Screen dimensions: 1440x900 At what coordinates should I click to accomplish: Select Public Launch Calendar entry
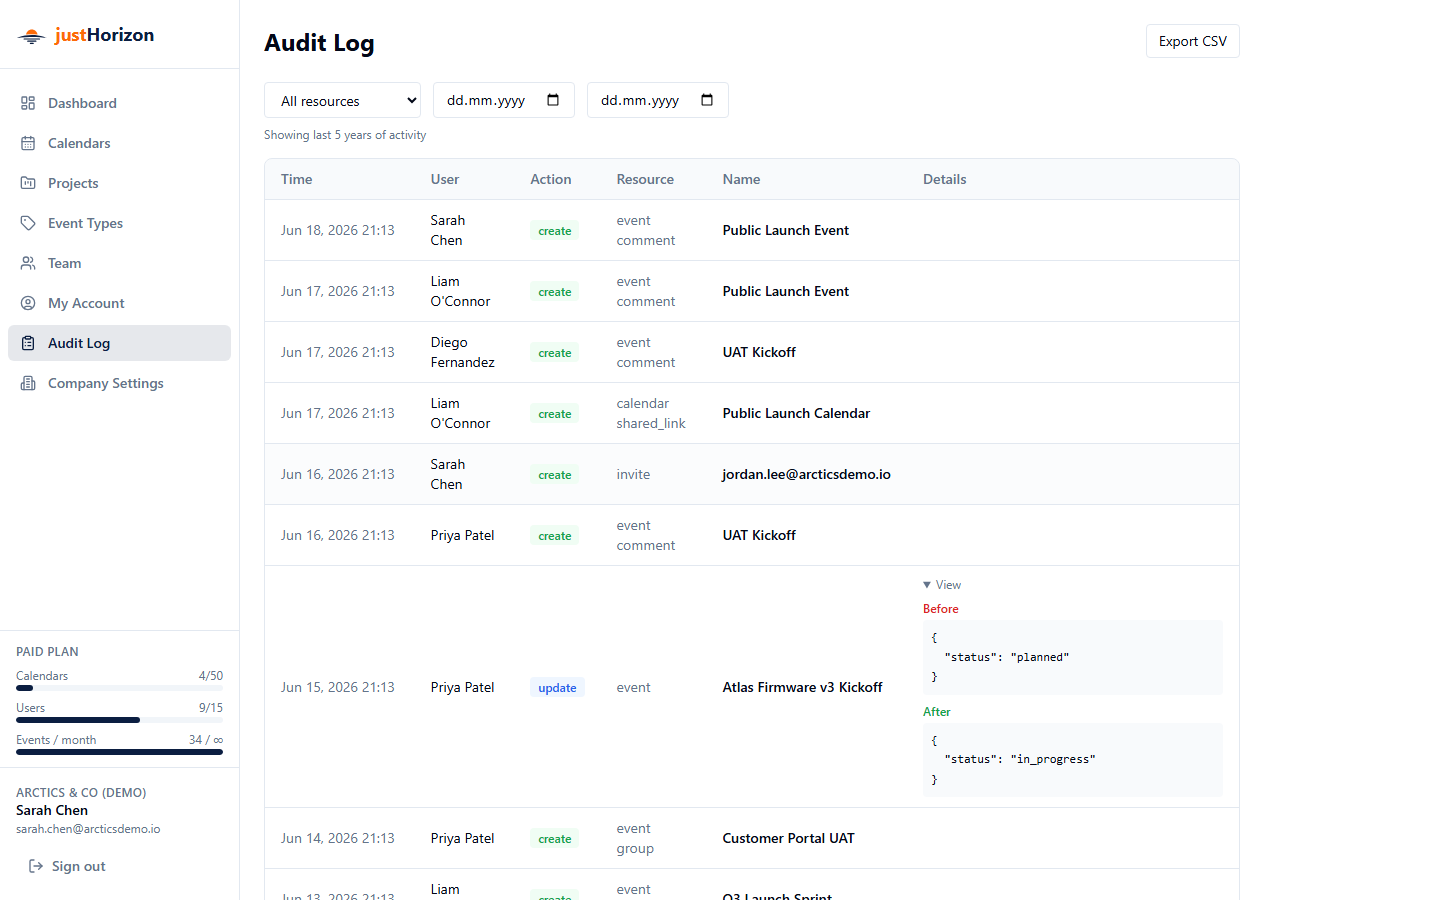[x=796, y=413]
